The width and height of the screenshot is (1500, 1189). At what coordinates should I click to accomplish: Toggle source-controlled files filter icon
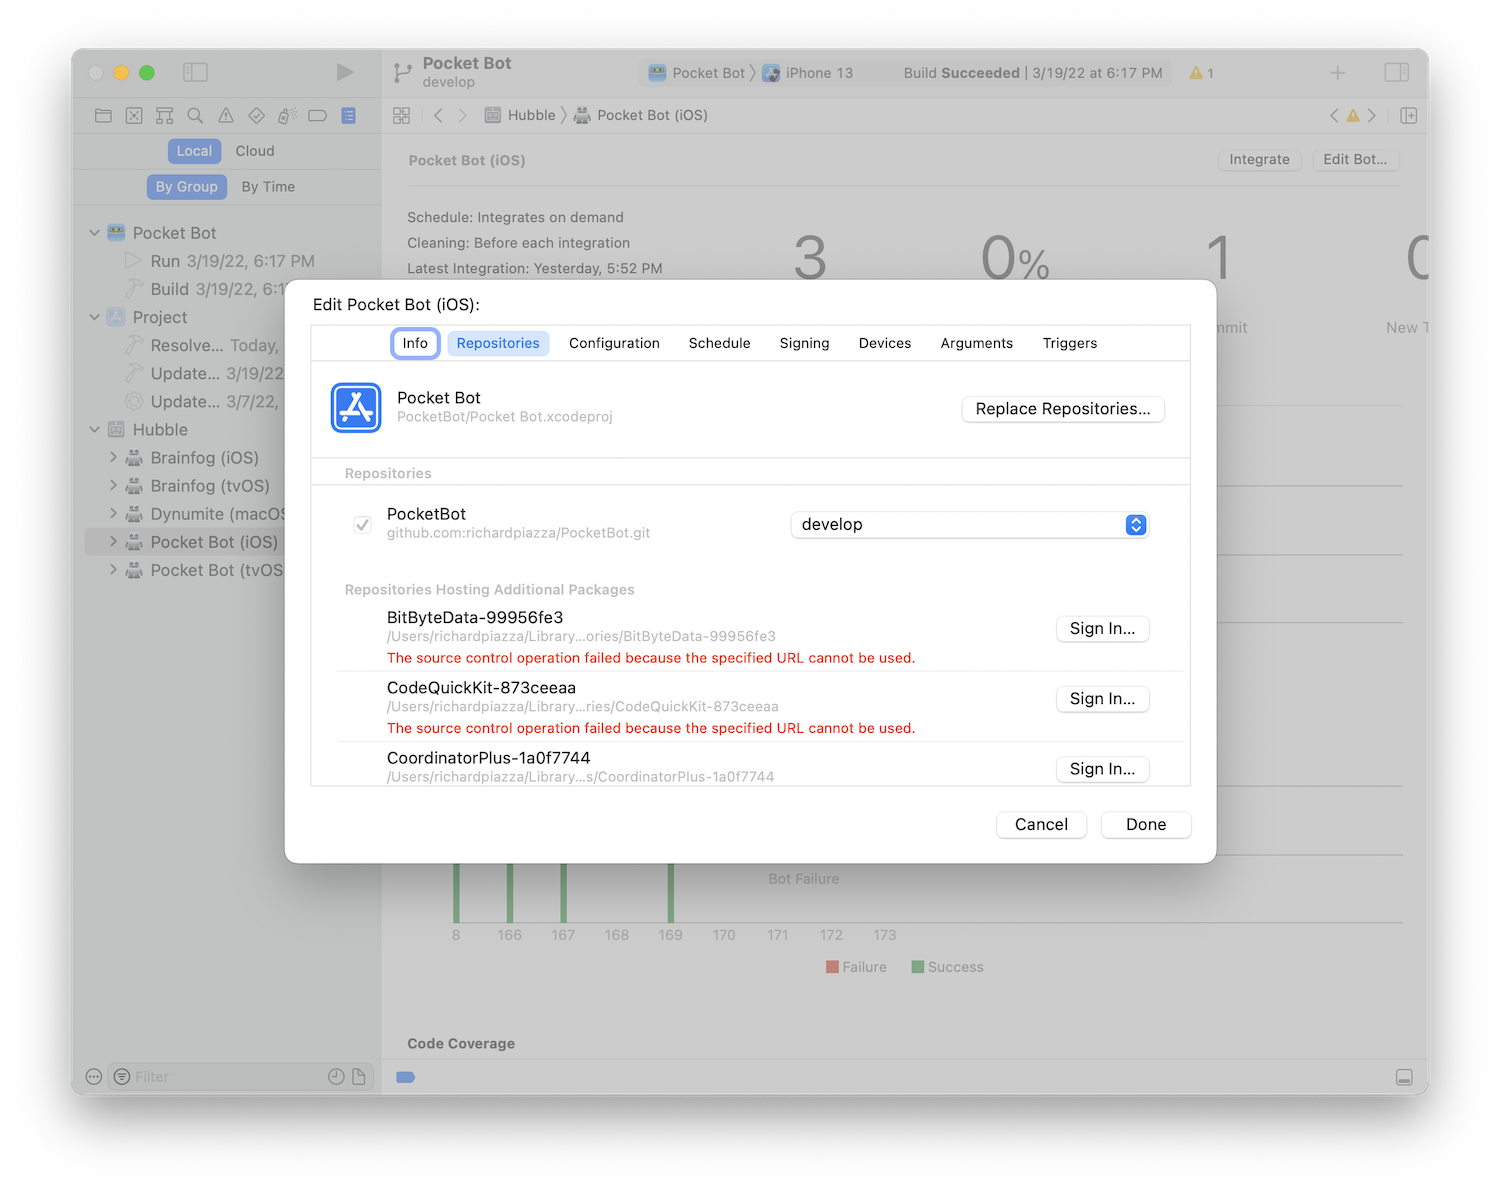pyautogui.click(x=359, y=1077)
